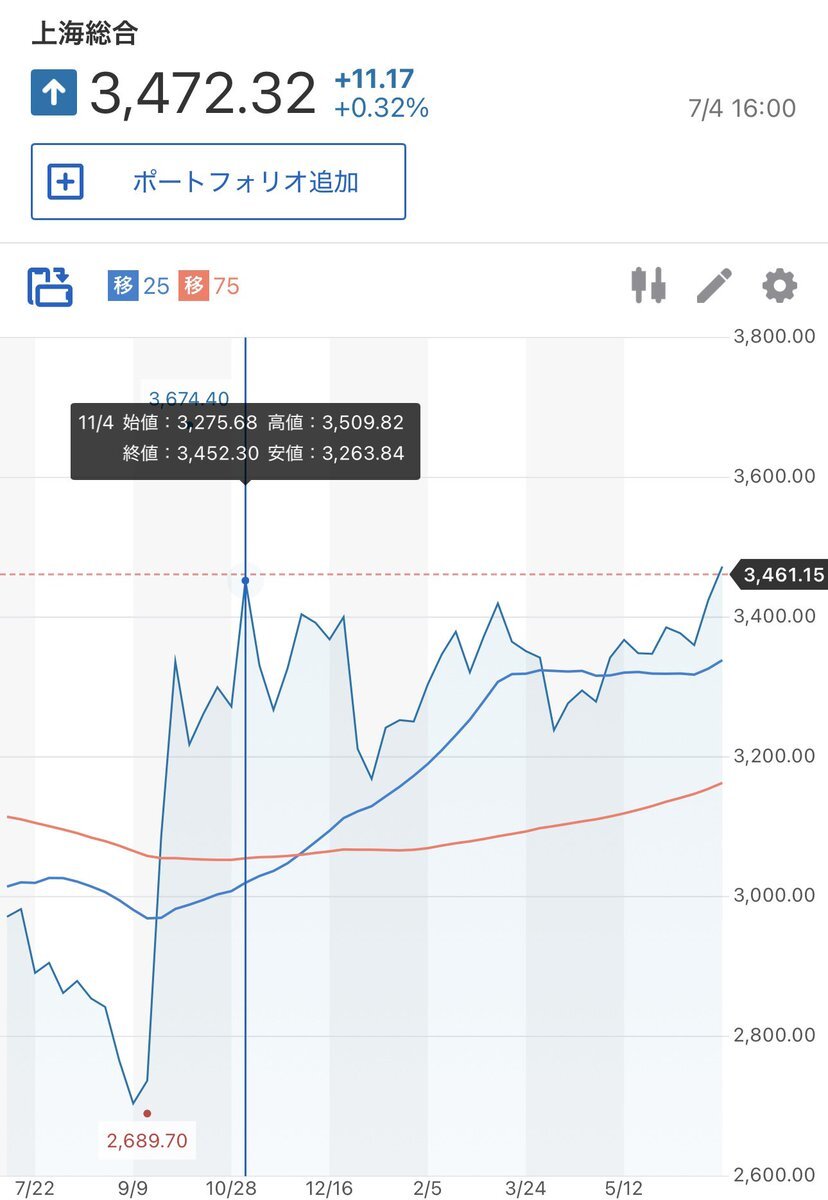Open chart settings gear icon
Image resolution: width=828 pixels, height=1200 pixels.
780,286
